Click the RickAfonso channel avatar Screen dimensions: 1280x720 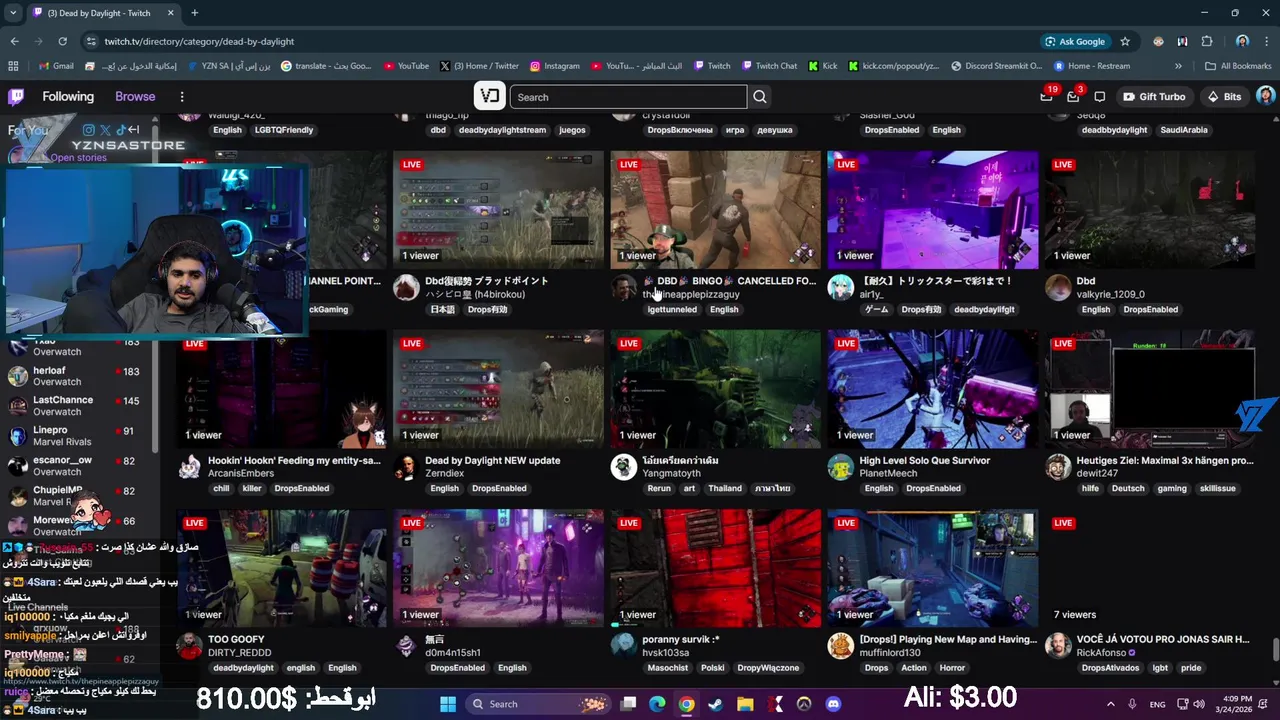(x=1058, y=646)
